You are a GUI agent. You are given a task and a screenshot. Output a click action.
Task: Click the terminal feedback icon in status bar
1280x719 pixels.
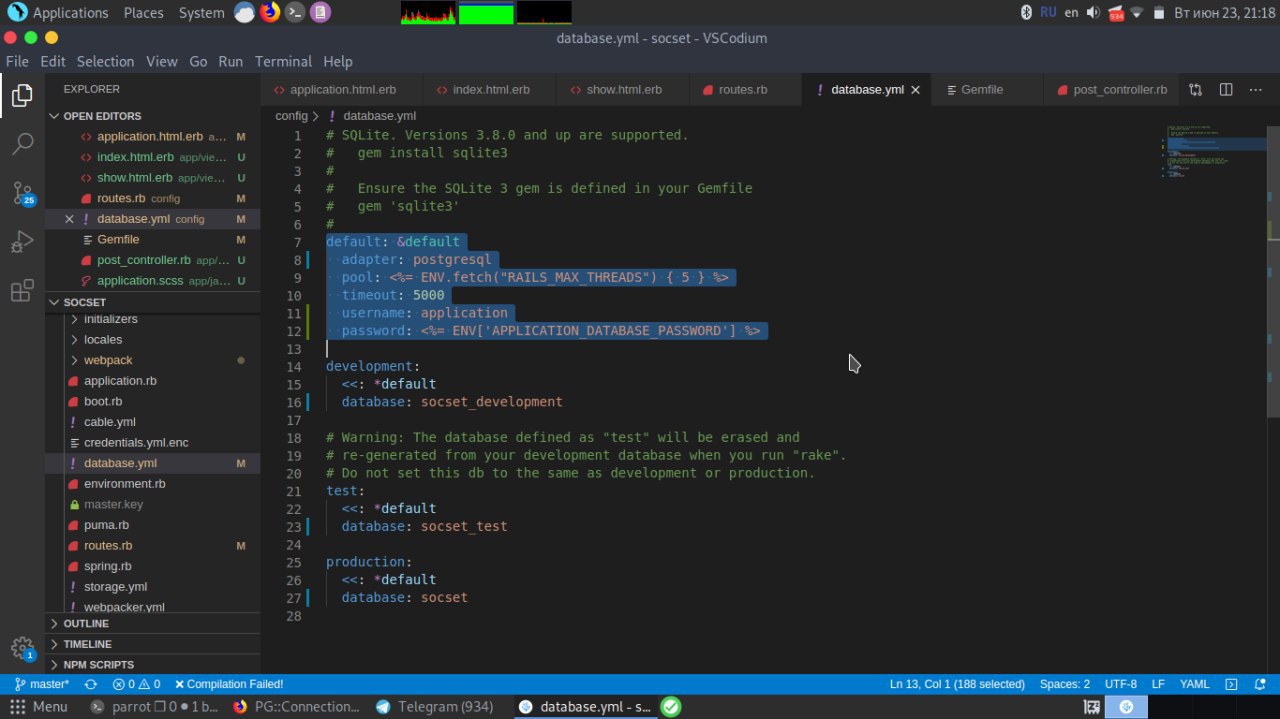[1232, 684]
